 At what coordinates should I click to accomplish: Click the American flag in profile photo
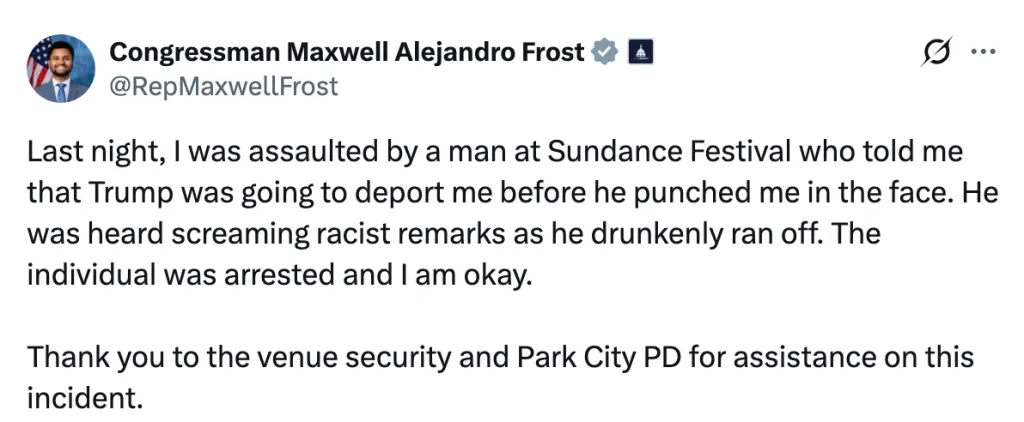pos(39,61)
